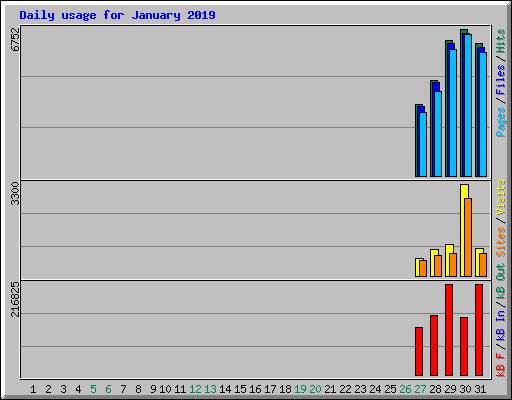The image size is (512, 400).
Task: Click the day 28 red kB bar
Action: pyautogui.click(x=434, y=345)
